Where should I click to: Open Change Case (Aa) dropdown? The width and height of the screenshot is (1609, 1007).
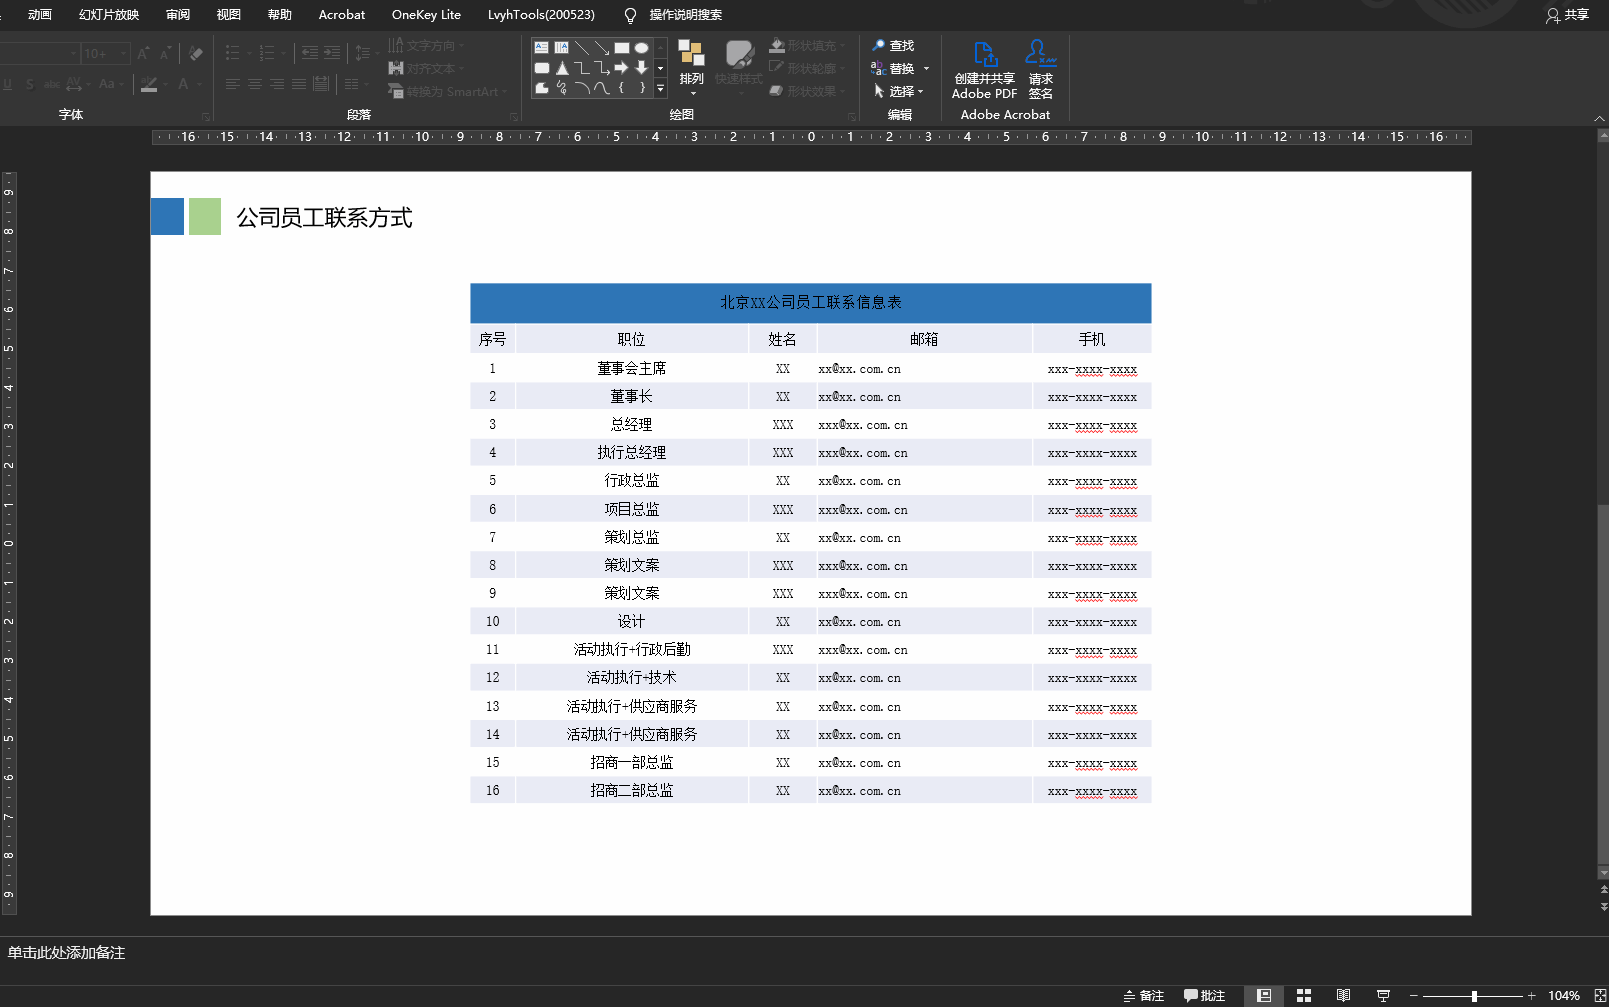[111, 84]
